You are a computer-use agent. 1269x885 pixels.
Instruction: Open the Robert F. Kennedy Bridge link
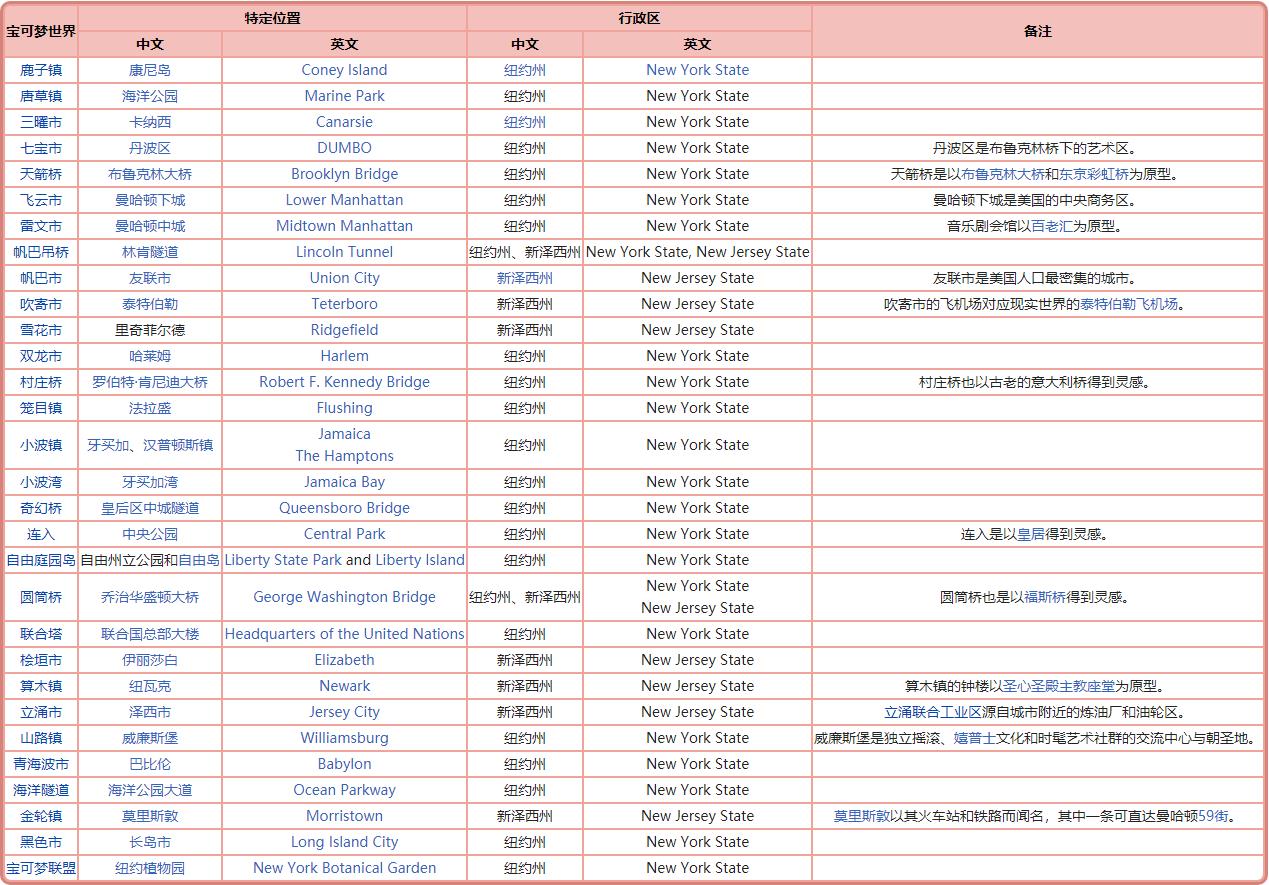[344, 382]
